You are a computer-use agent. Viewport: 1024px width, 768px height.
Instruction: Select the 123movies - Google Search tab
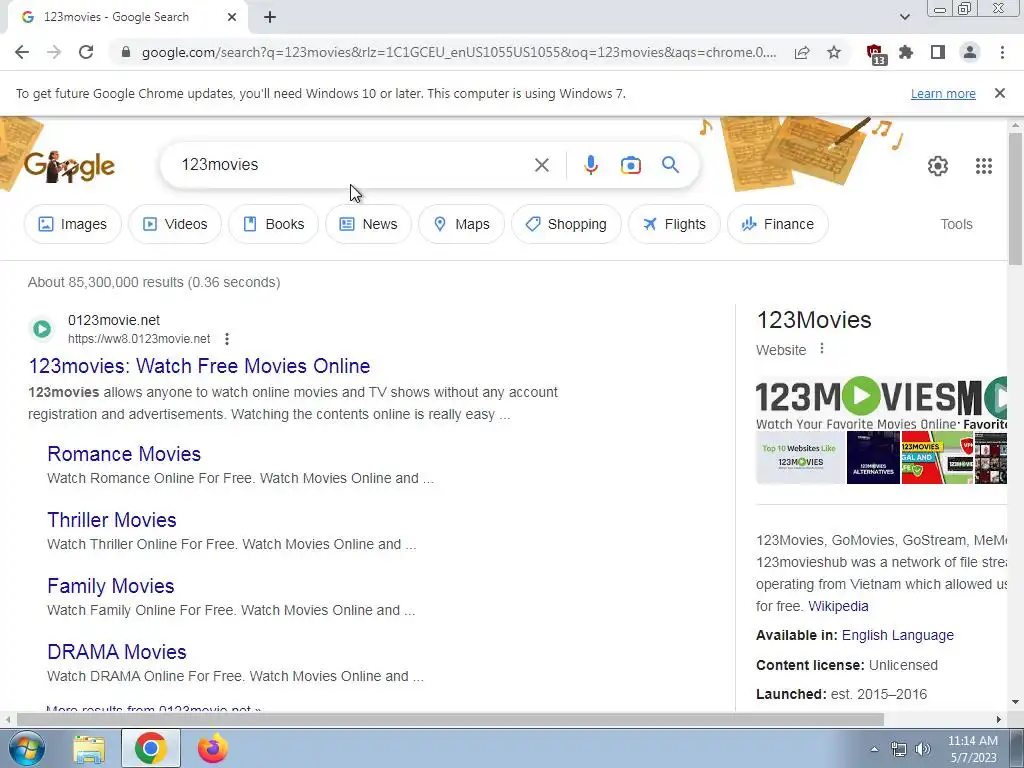tap(127, 17)
